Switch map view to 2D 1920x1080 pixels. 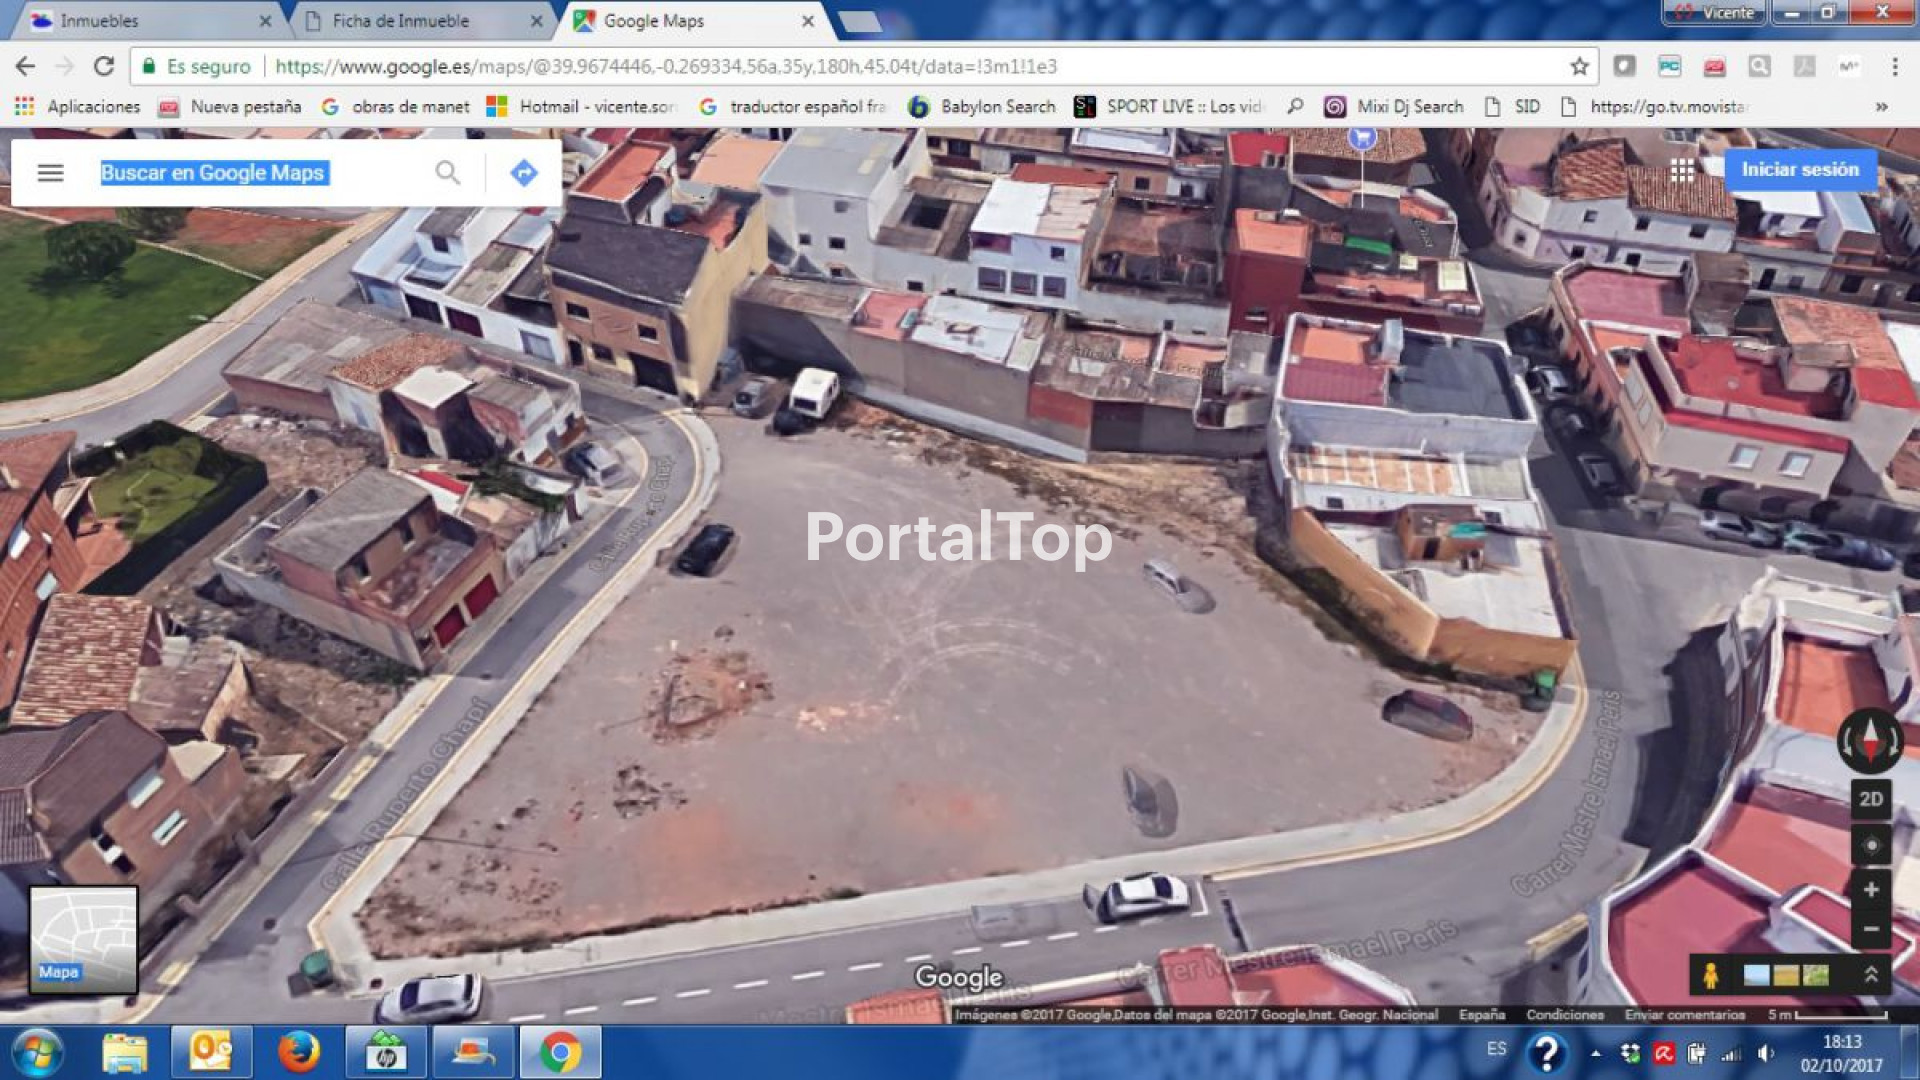coord(1870,799)
